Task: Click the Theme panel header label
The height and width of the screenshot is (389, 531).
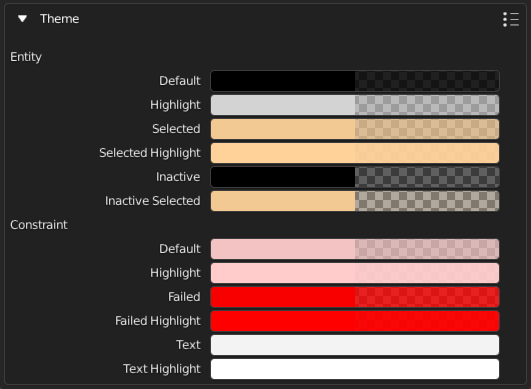Action: tap(60, 19)
